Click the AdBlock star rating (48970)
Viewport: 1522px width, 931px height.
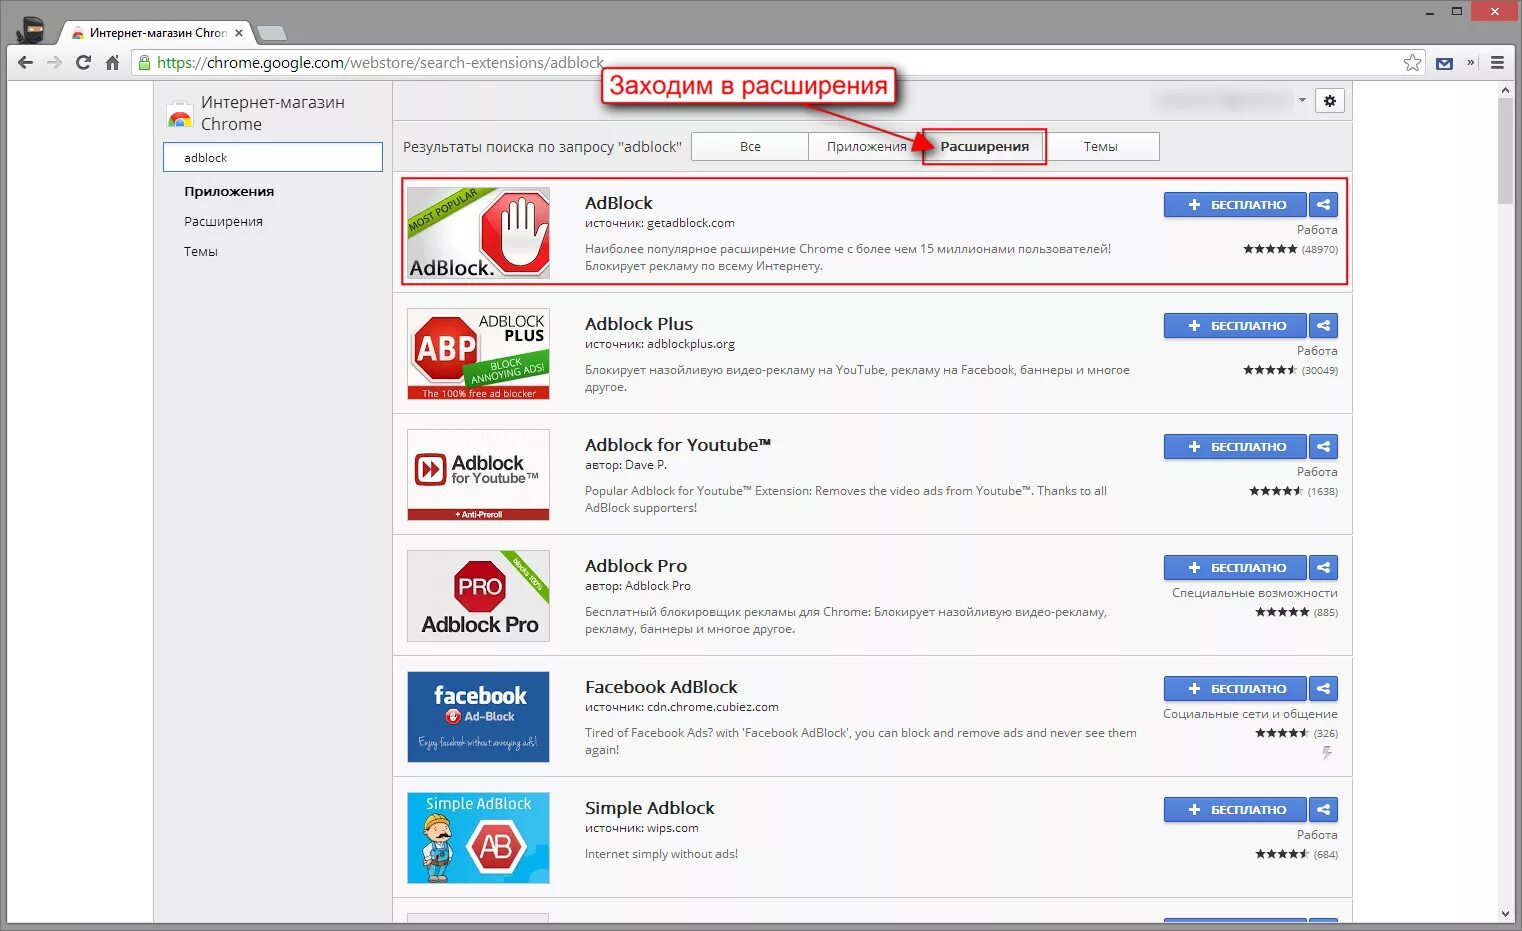1290,249
